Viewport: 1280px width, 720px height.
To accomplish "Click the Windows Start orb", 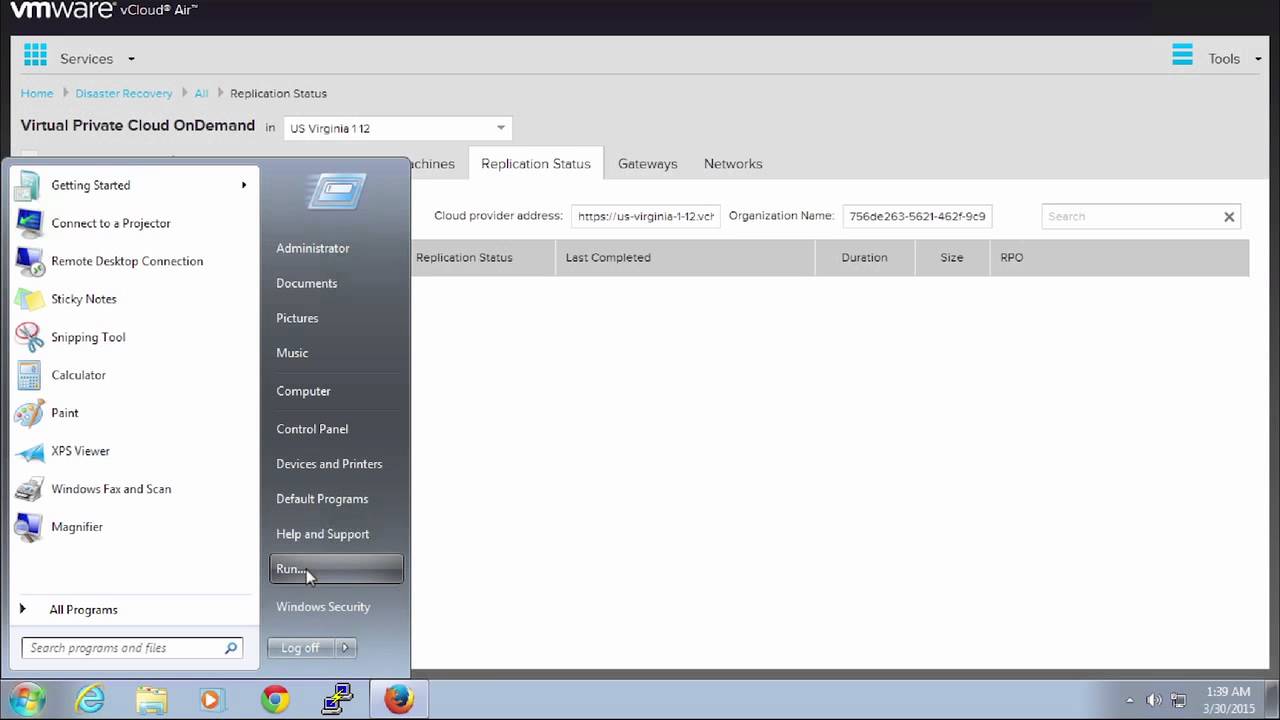I will 27,699.
